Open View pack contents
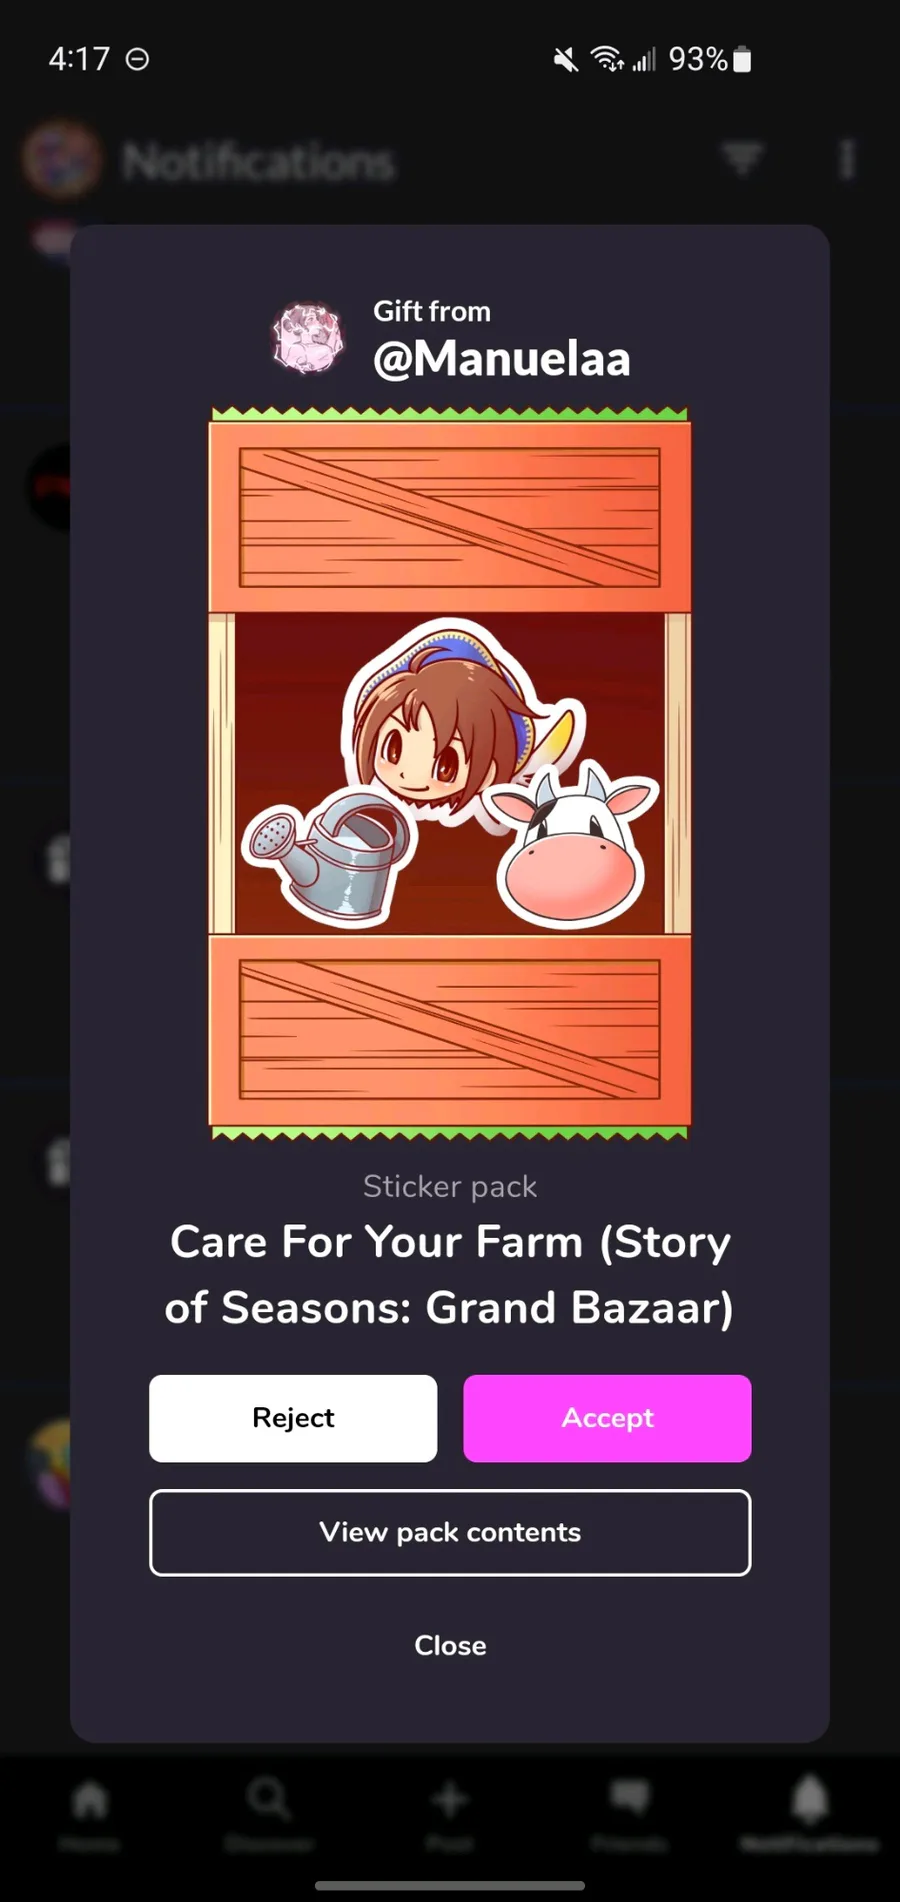The image size is (900, 1902). (450, 1532)
